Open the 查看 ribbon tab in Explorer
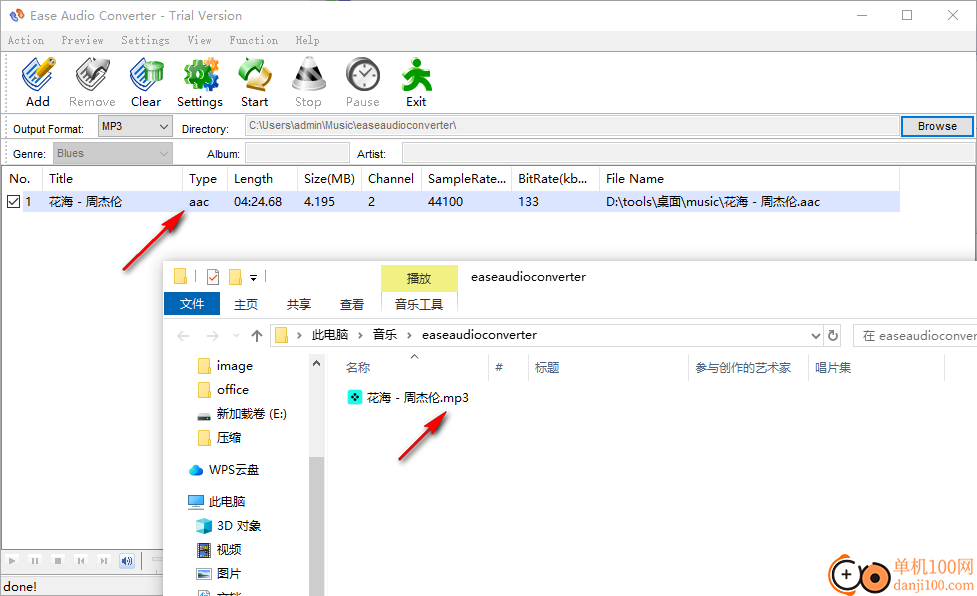The height and width of the screenshot is (596, 977). pyautogui.click(x=351, y=304)
